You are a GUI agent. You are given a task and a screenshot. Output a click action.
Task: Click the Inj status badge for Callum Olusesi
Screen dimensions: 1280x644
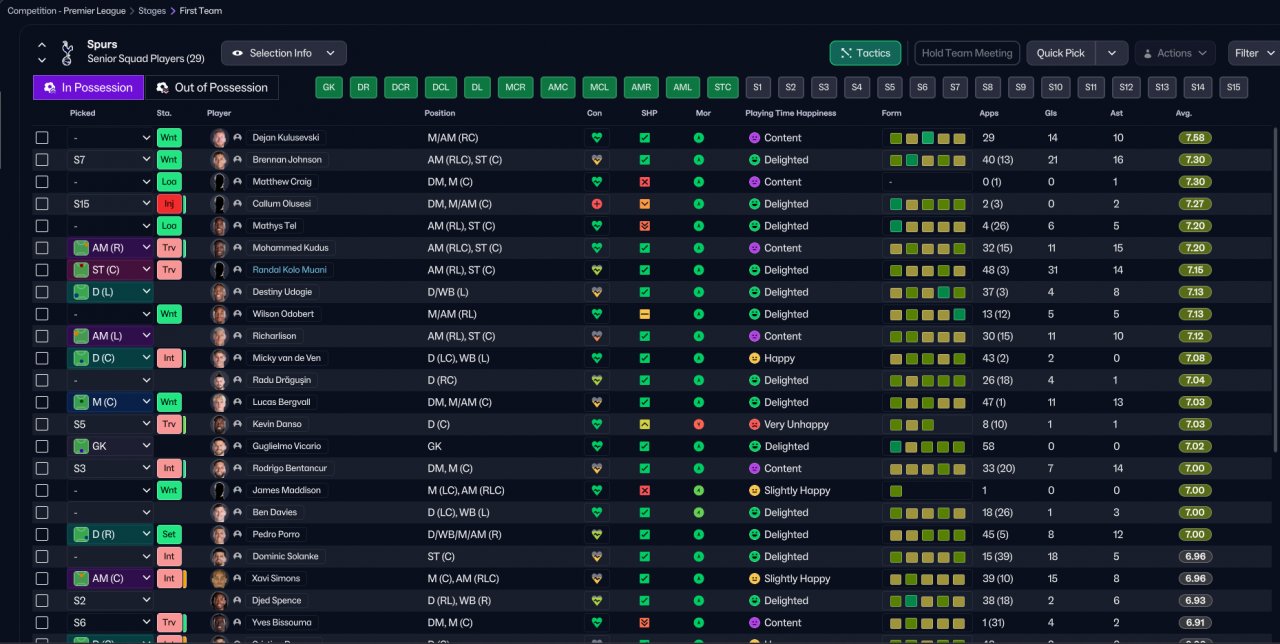click(x=169, y=204)
